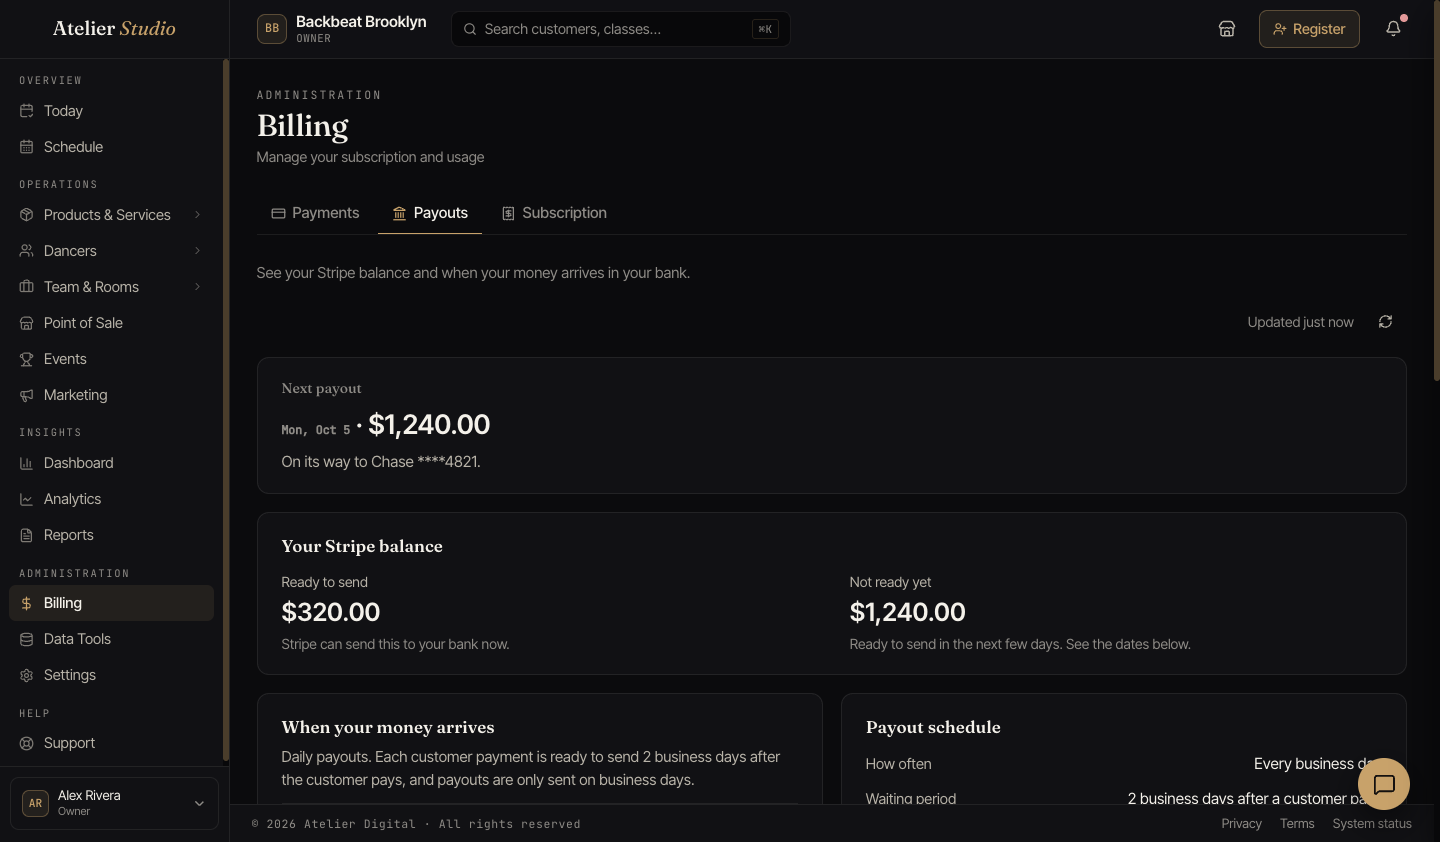Click the Register button
The image size is (1440, 842).
1309,29
